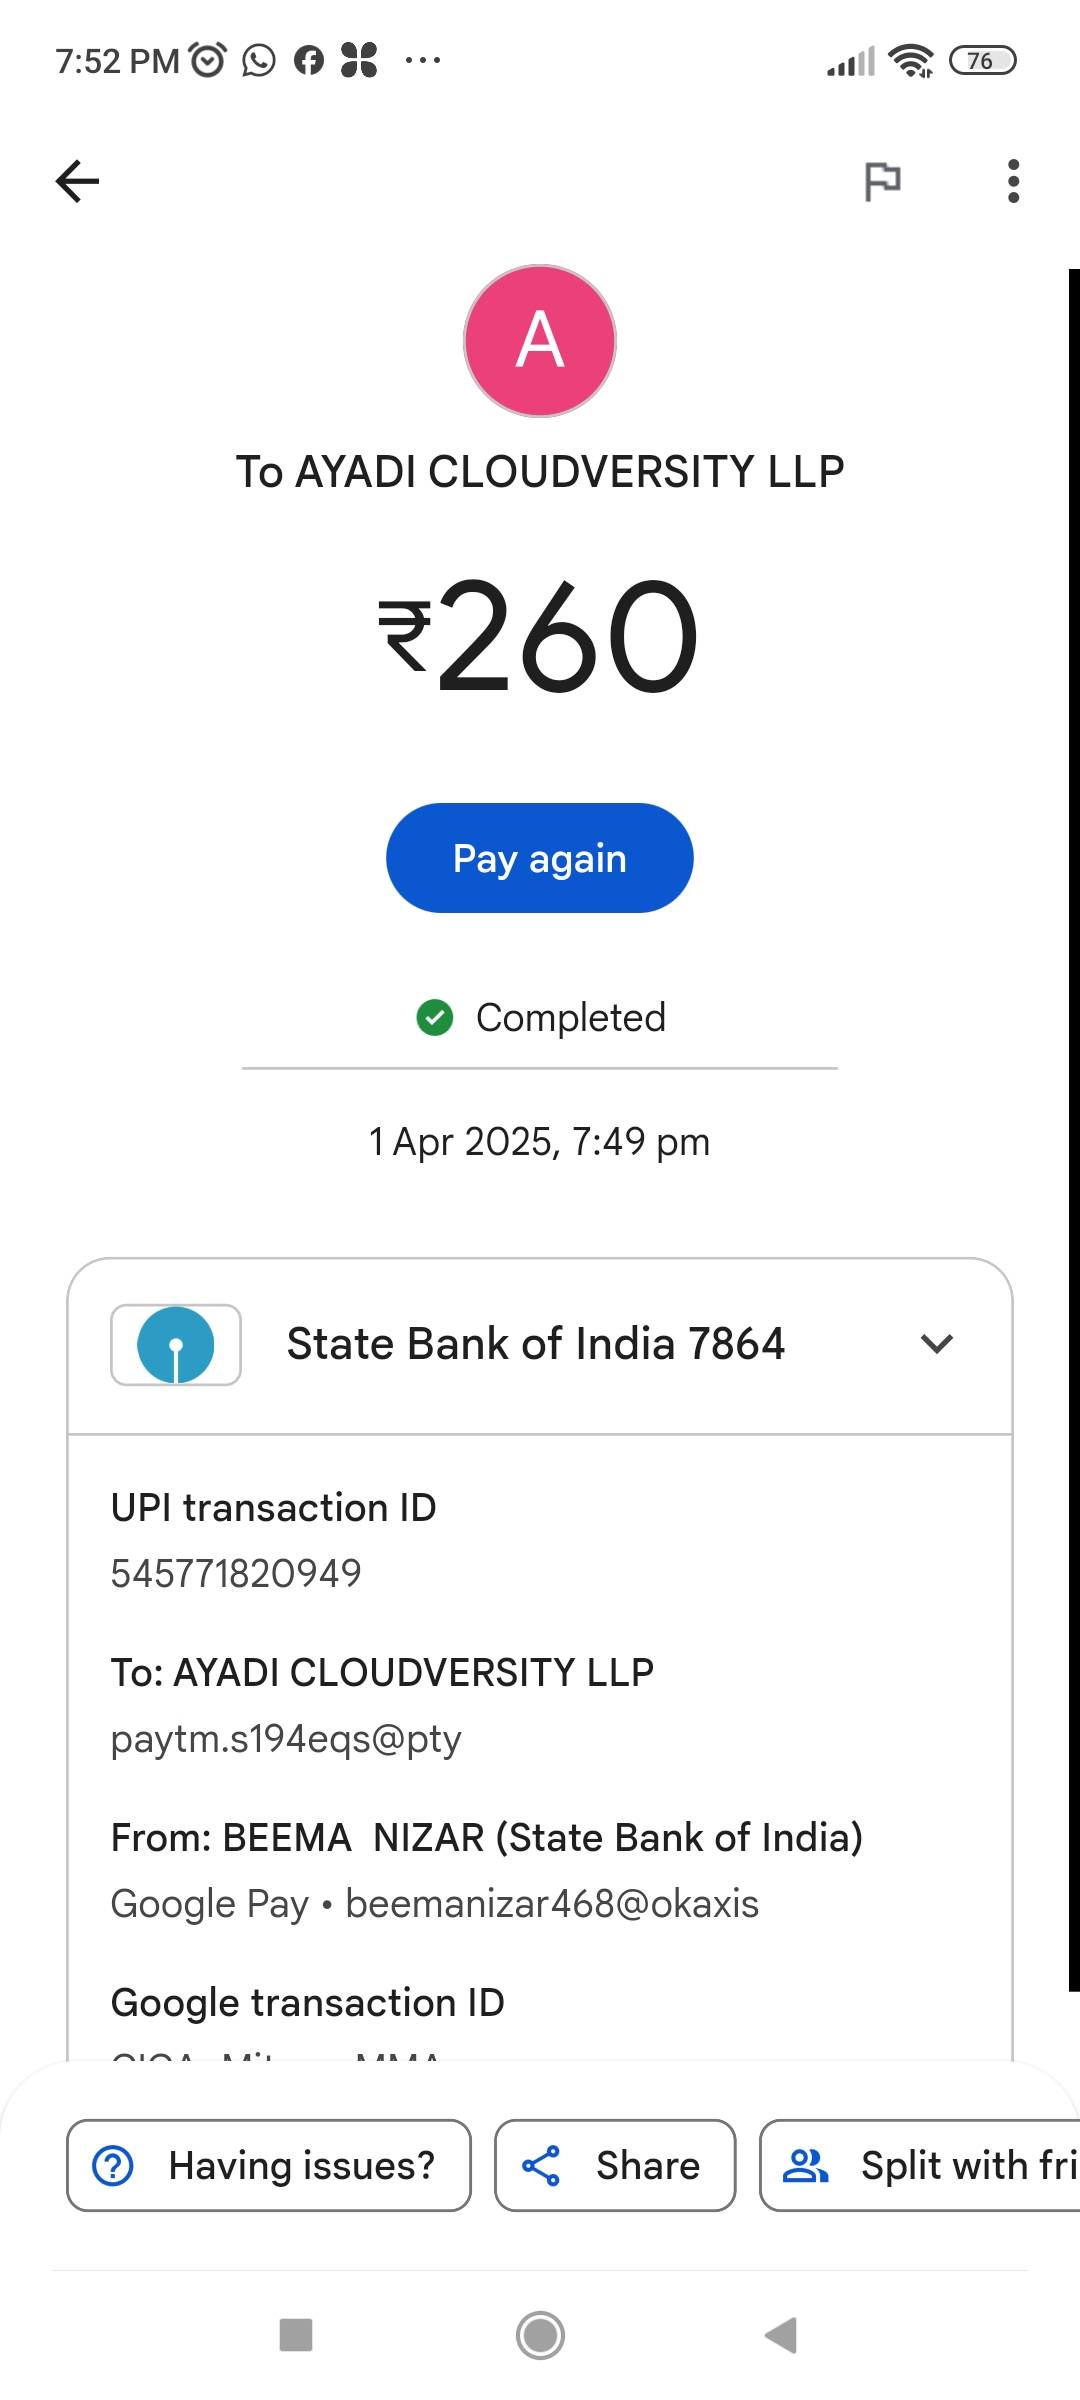Image resolution: width=1080 pixels, height=2400 pixels.
Task: Tap the green Completed checkmark icon
Action: pos(435,1018)
